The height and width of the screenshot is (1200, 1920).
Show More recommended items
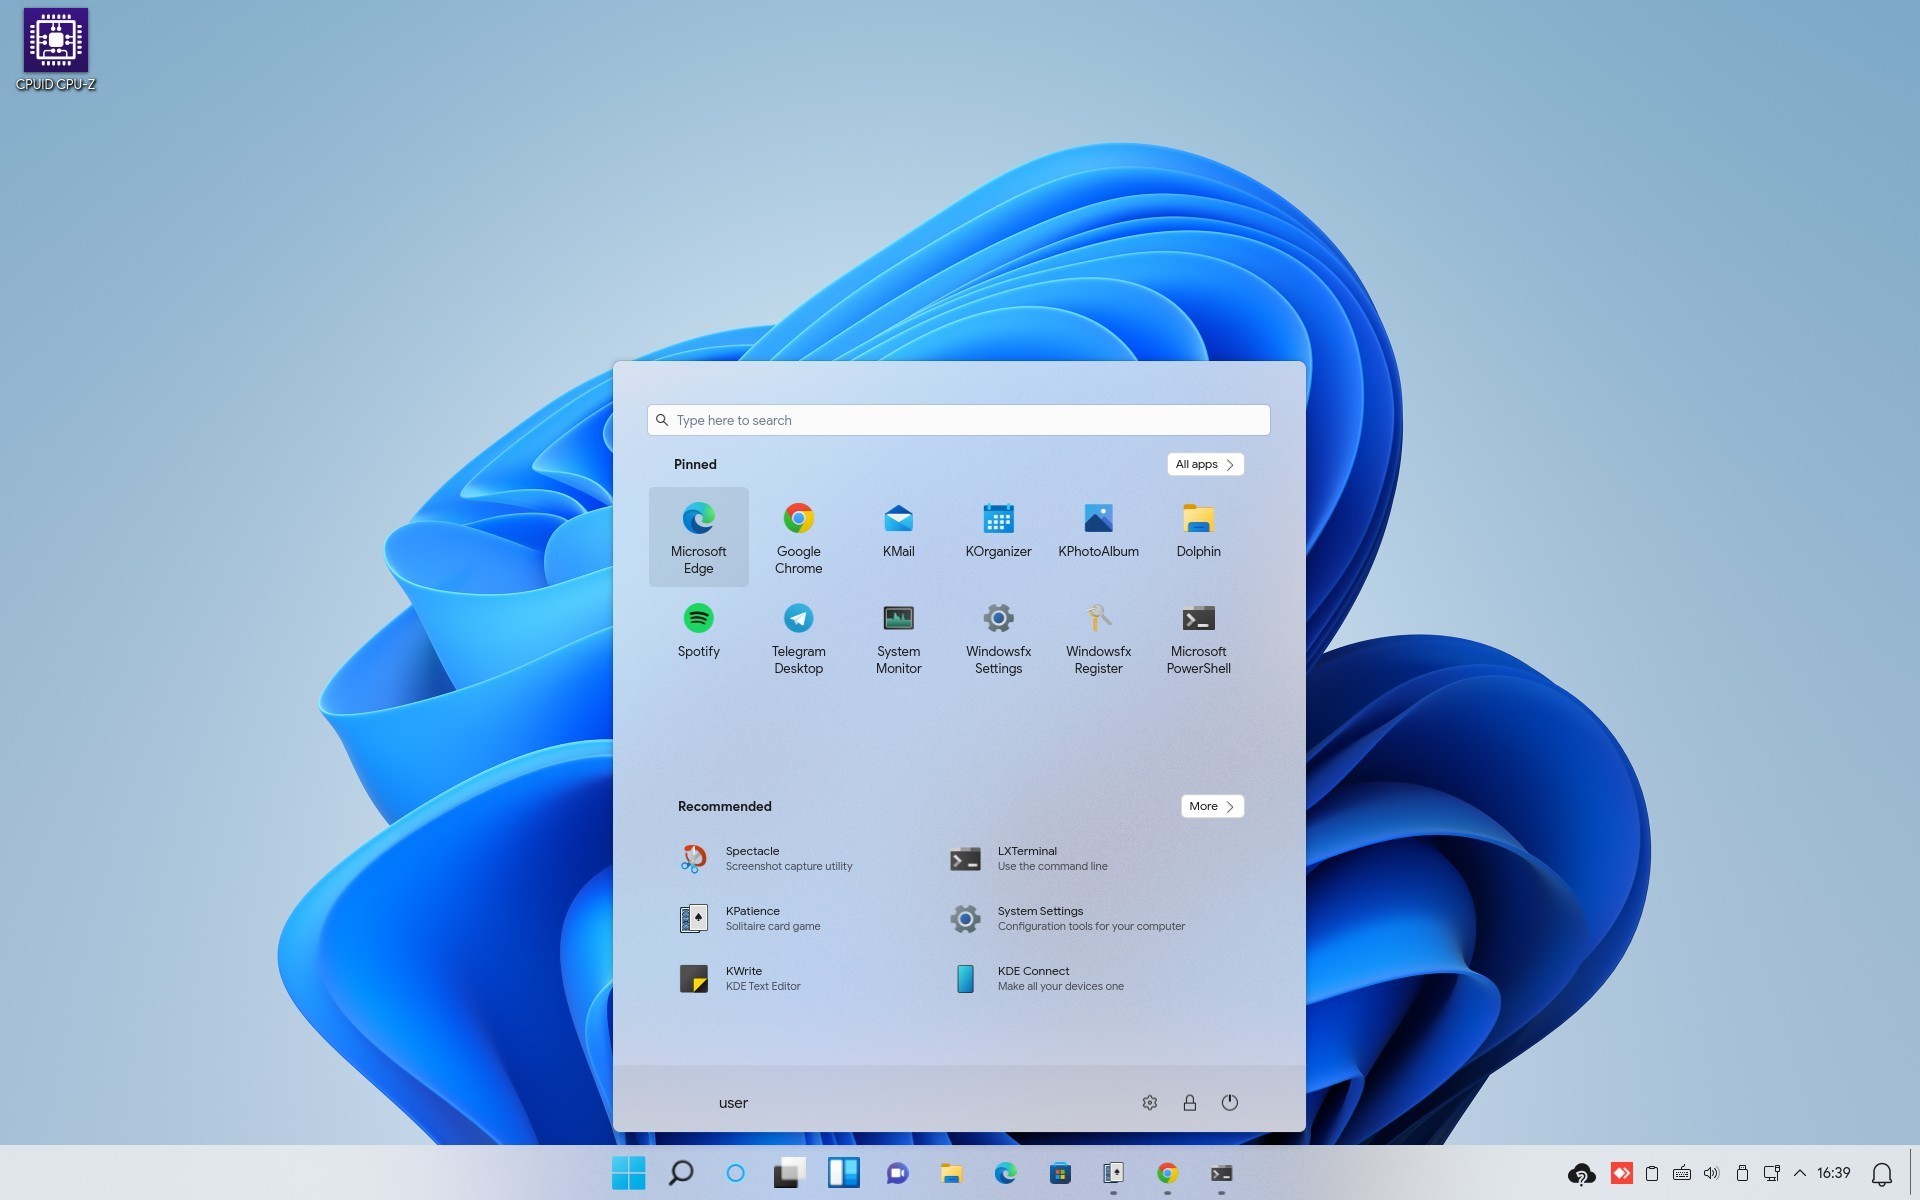click(1212, 806)
